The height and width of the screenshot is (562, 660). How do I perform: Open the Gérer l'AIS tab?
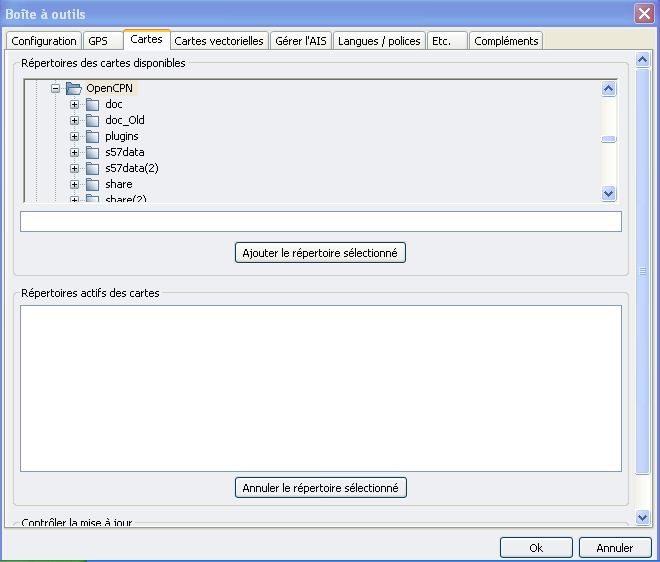click(x=301, y=41)
